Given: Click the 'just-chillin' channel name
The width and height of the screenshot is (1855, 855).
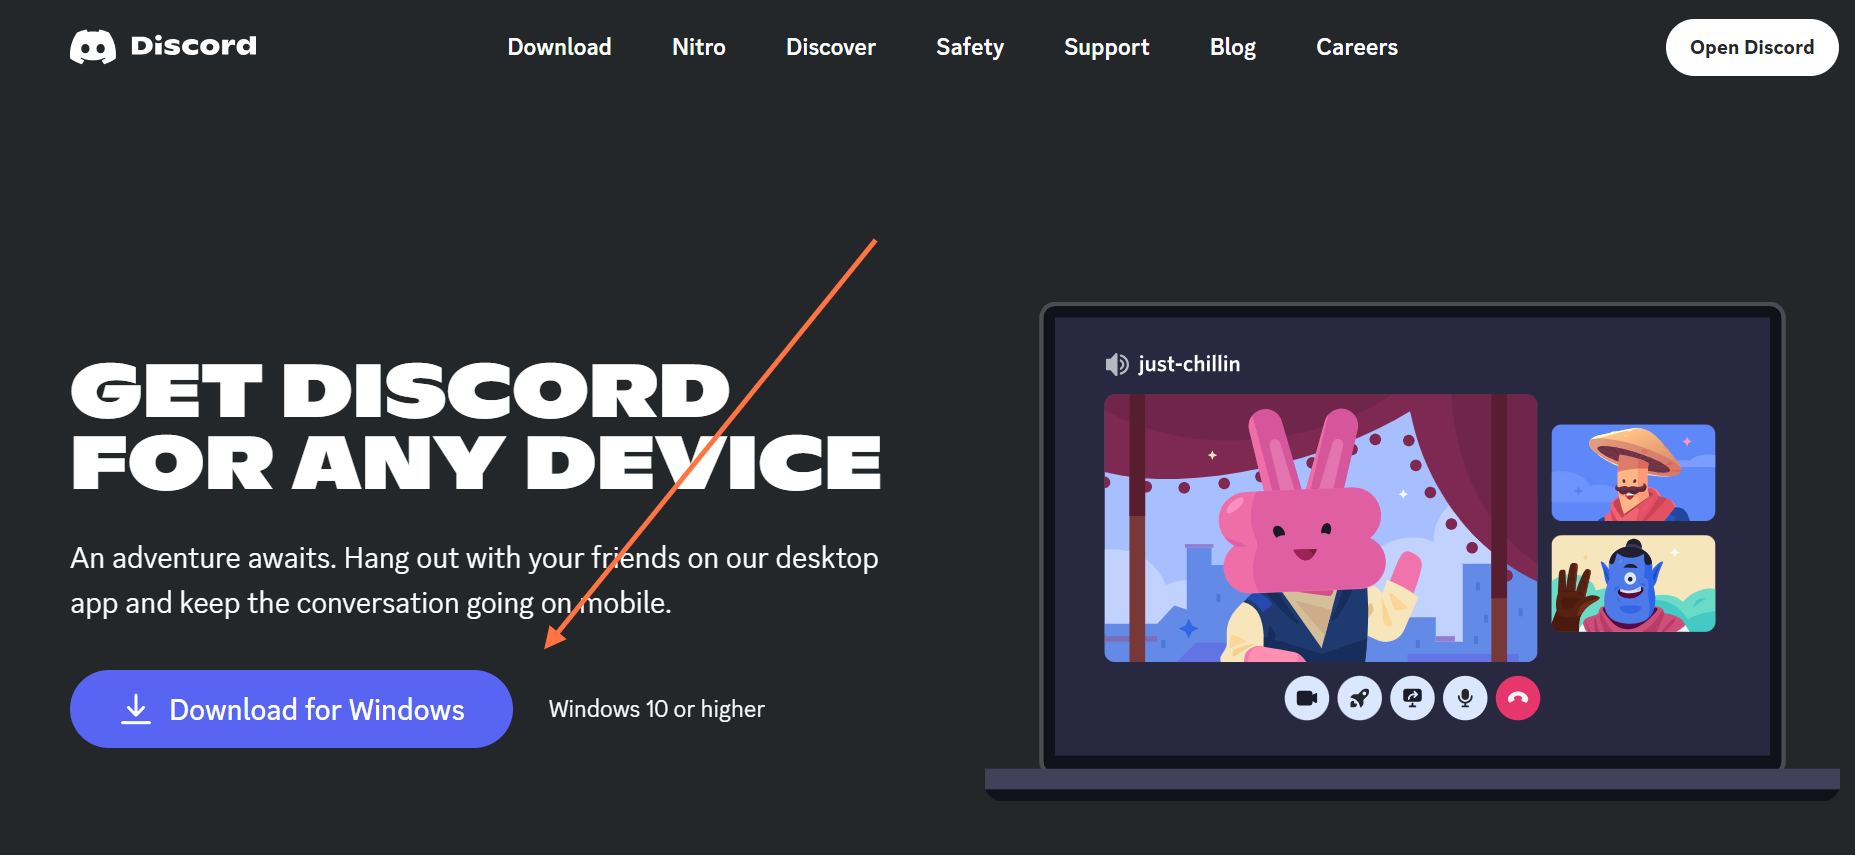Looking at the screenshot, I should [x=1189, y=364].
